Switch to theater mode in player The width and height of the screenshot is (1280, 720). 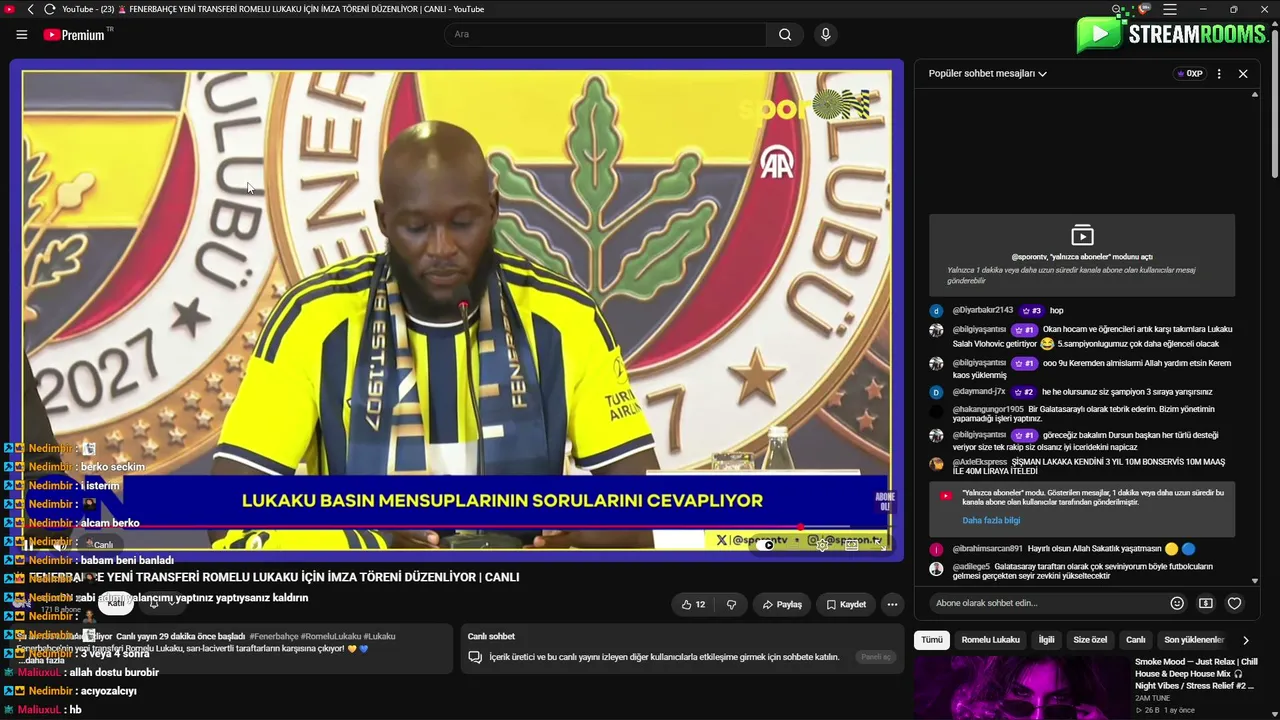click(x=851, y=545)
